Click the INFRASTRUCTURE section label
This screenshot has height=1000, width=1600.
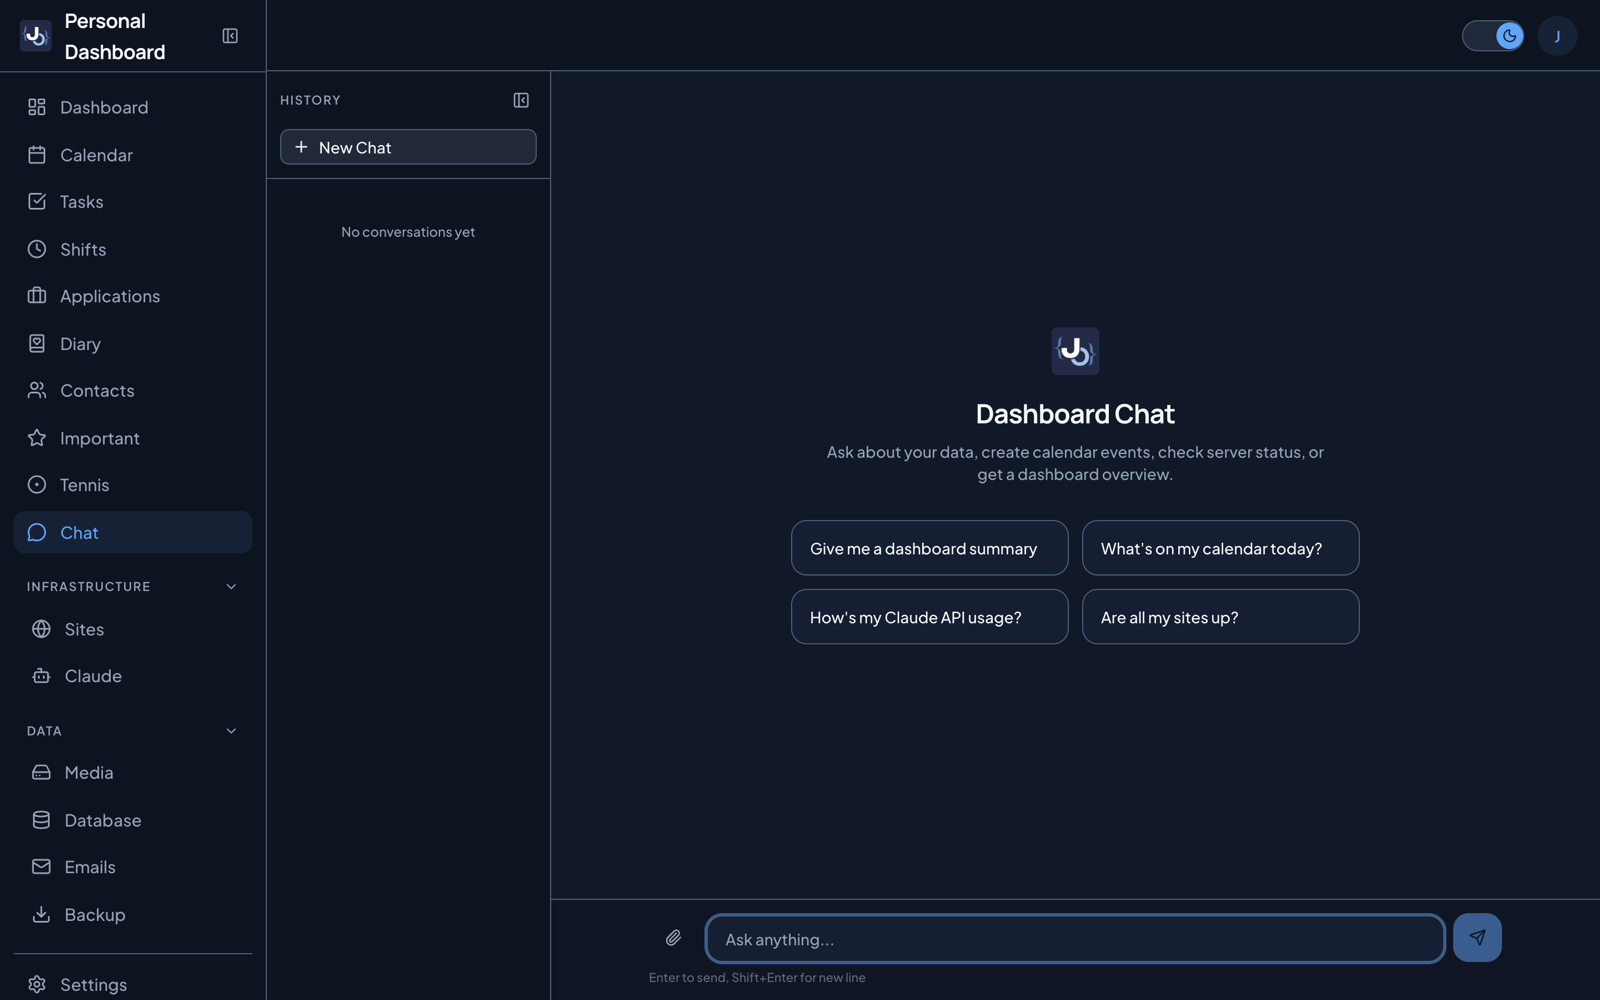(x=88, y=587)
